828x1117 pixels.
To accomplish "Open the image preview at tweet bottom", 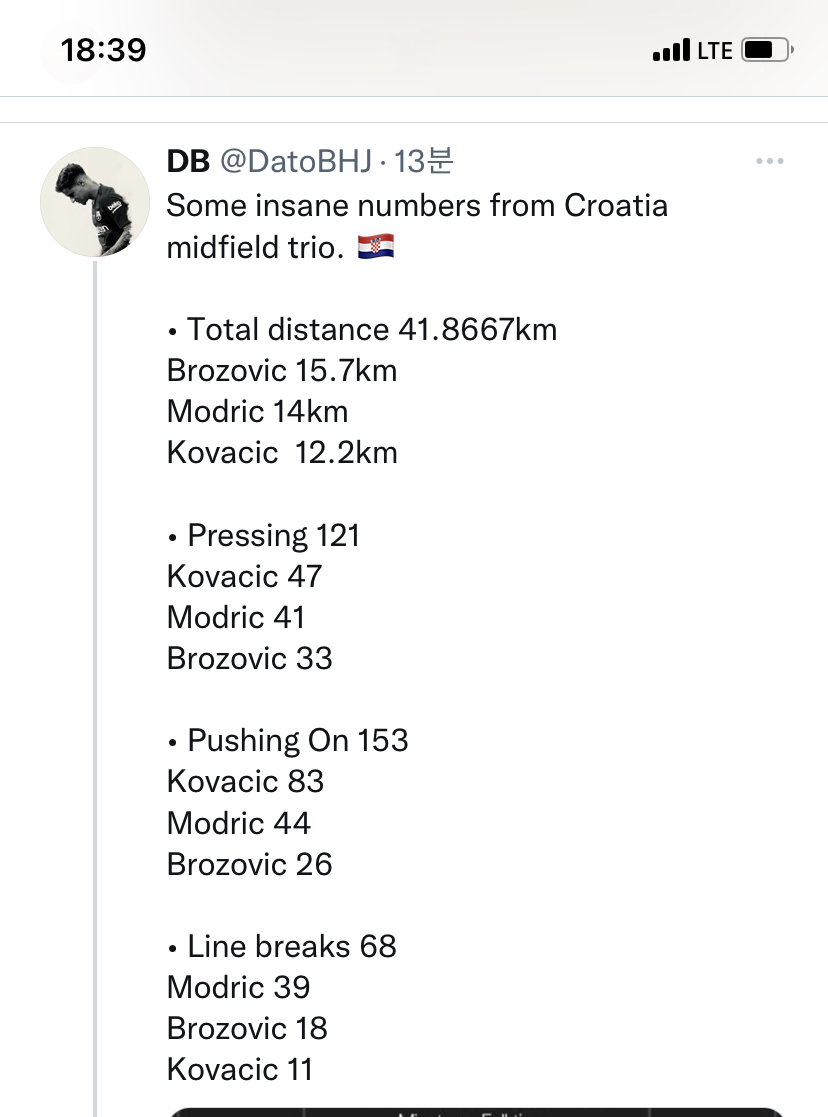I will point(475,1110).
